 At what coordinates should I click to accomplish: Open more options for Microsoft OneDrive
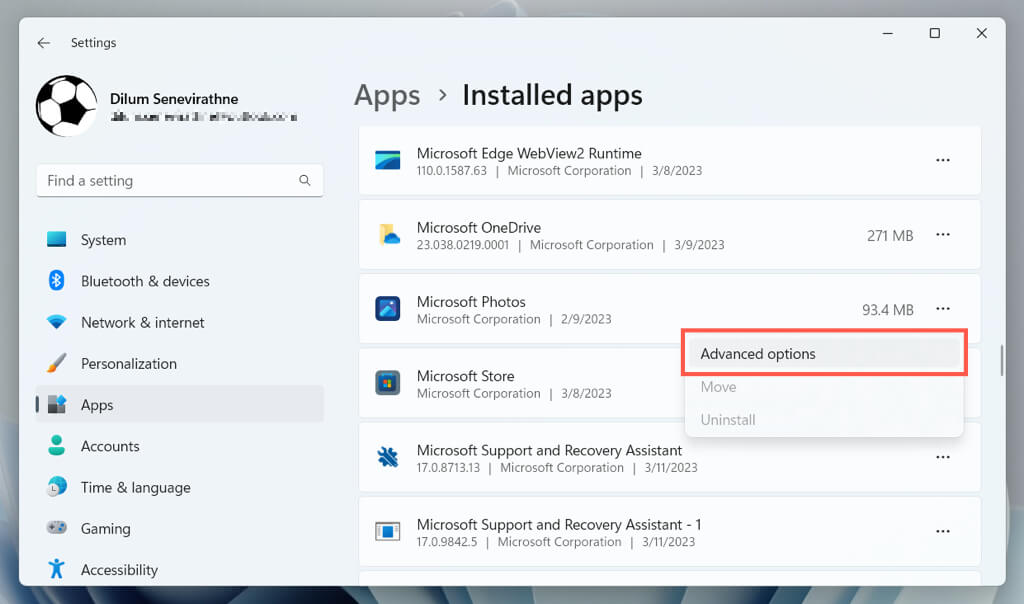tap(942, 235)
